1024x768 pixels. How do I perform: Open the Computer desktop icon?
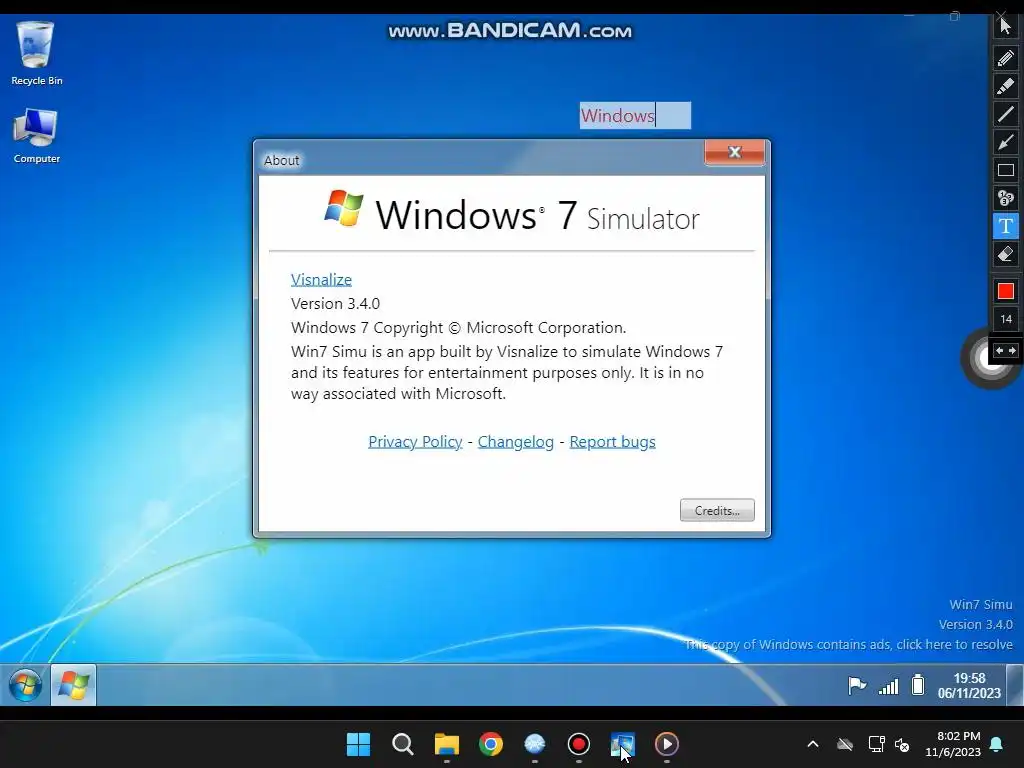coord(37,136)
